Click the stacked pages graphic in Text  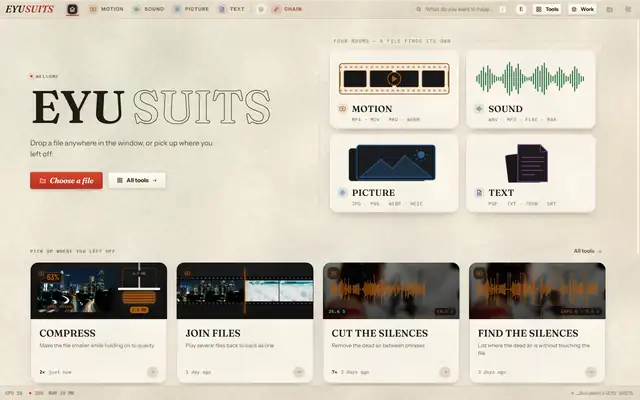[527, 163]
